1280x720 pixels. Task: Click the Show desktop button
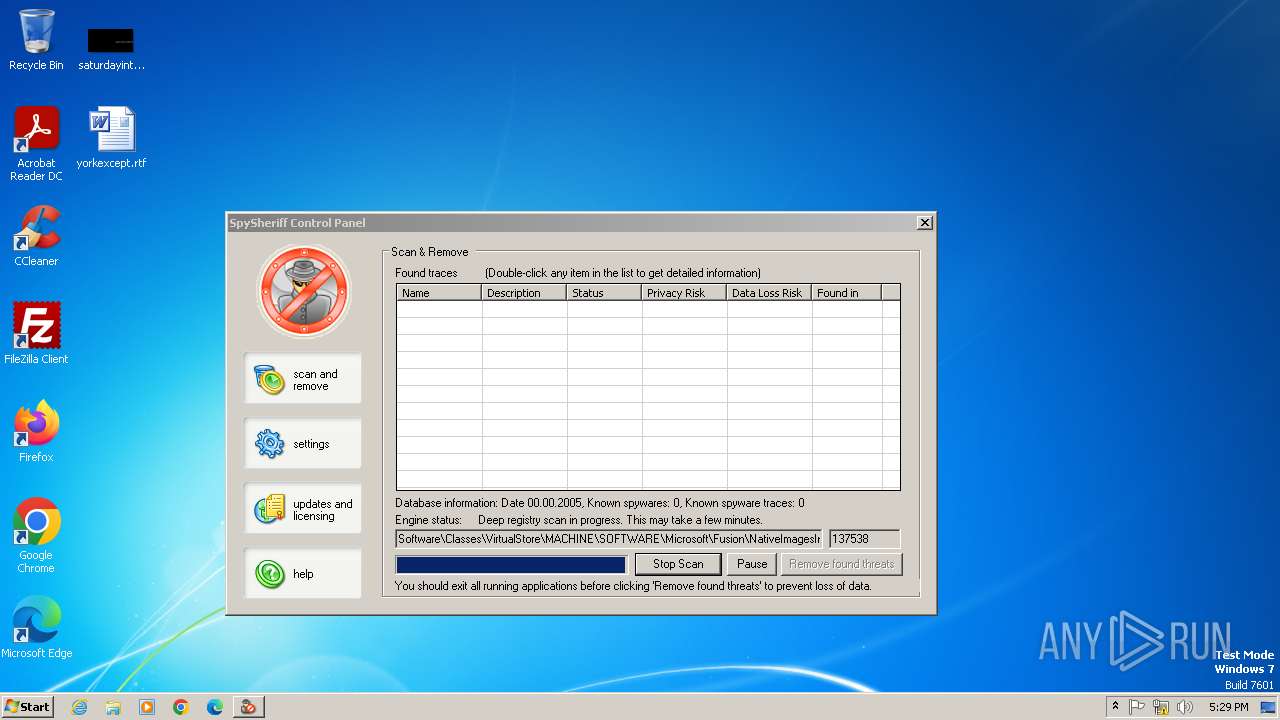[x=1270, y=707]
